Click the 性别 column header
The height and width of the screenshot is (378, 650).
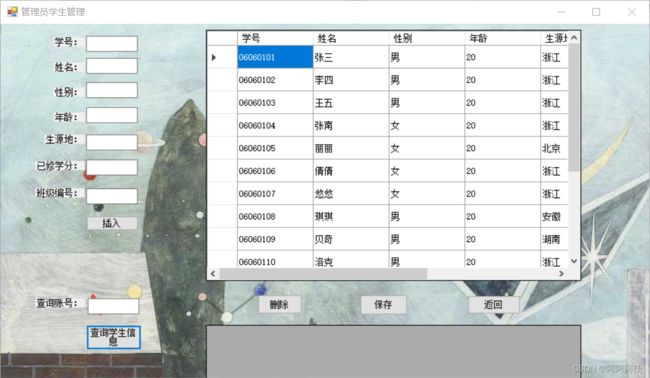[427, 38]
